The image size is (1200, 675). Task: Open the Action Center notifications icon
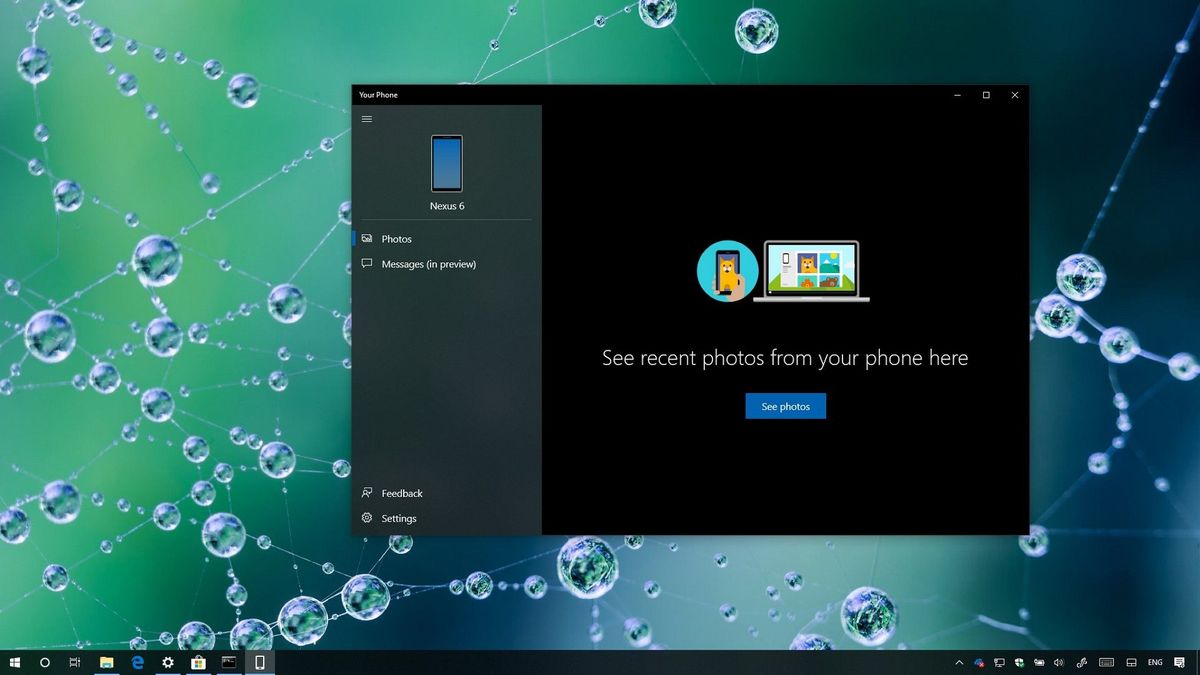pyautogui.click(x=1180, y=663)
